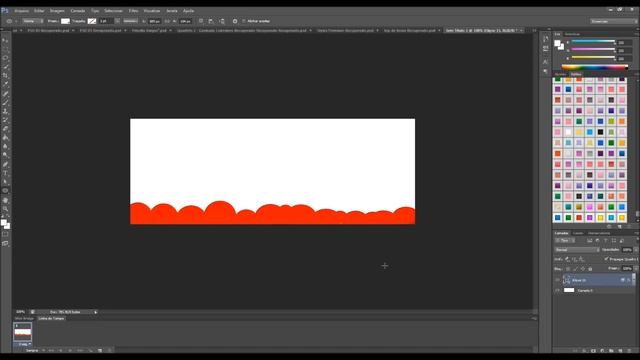Viewport: 640px width, 360px height.
Task: Click the Preenc. fill color swatch
Action: click(65, 21)
